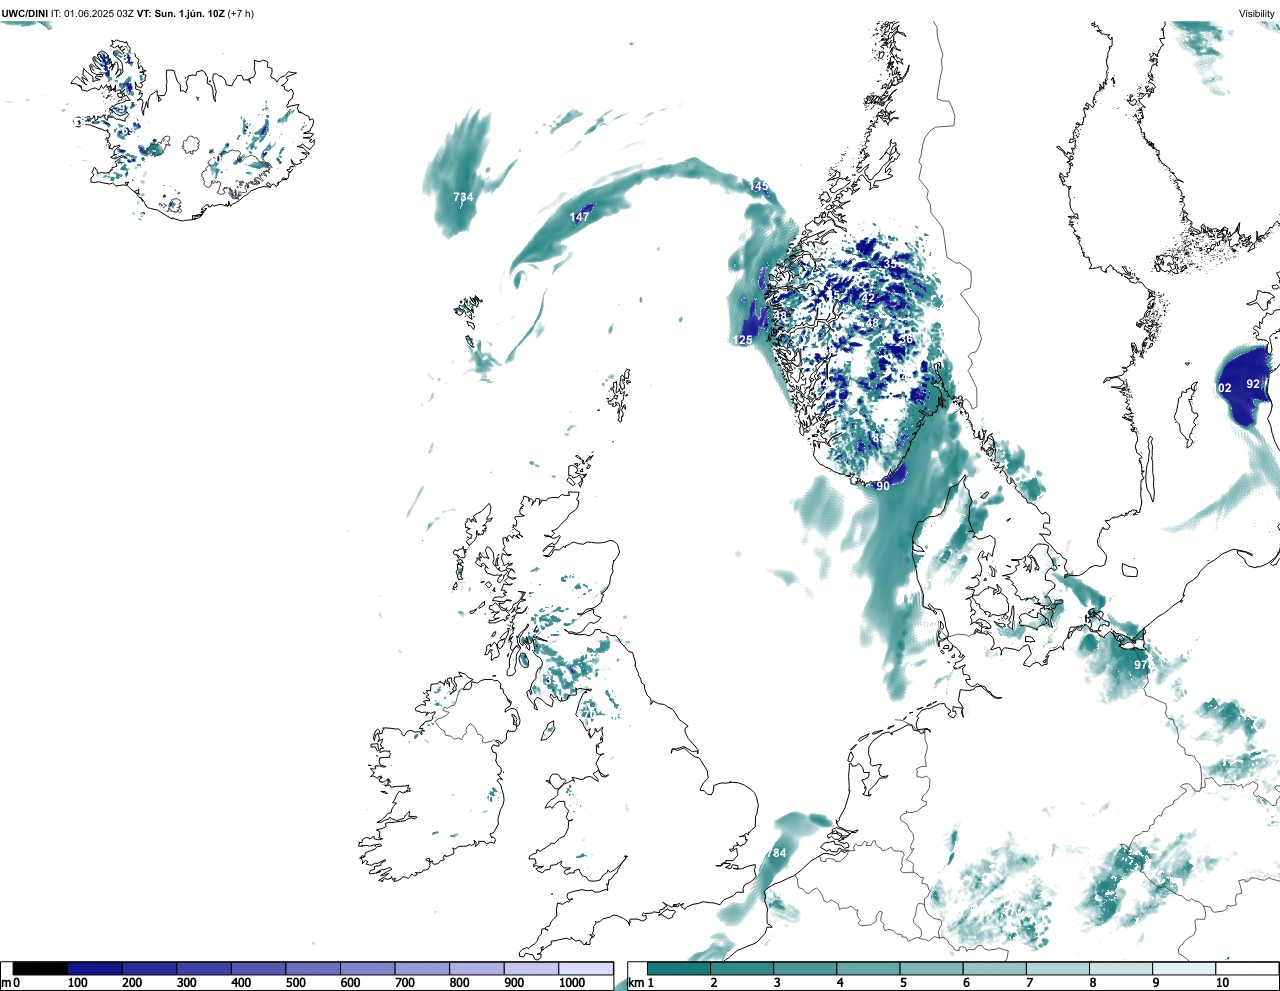Click the "(+7 h)" forecast offset text
This screenshot has height=991, width=1280.
tap(241, 13)
